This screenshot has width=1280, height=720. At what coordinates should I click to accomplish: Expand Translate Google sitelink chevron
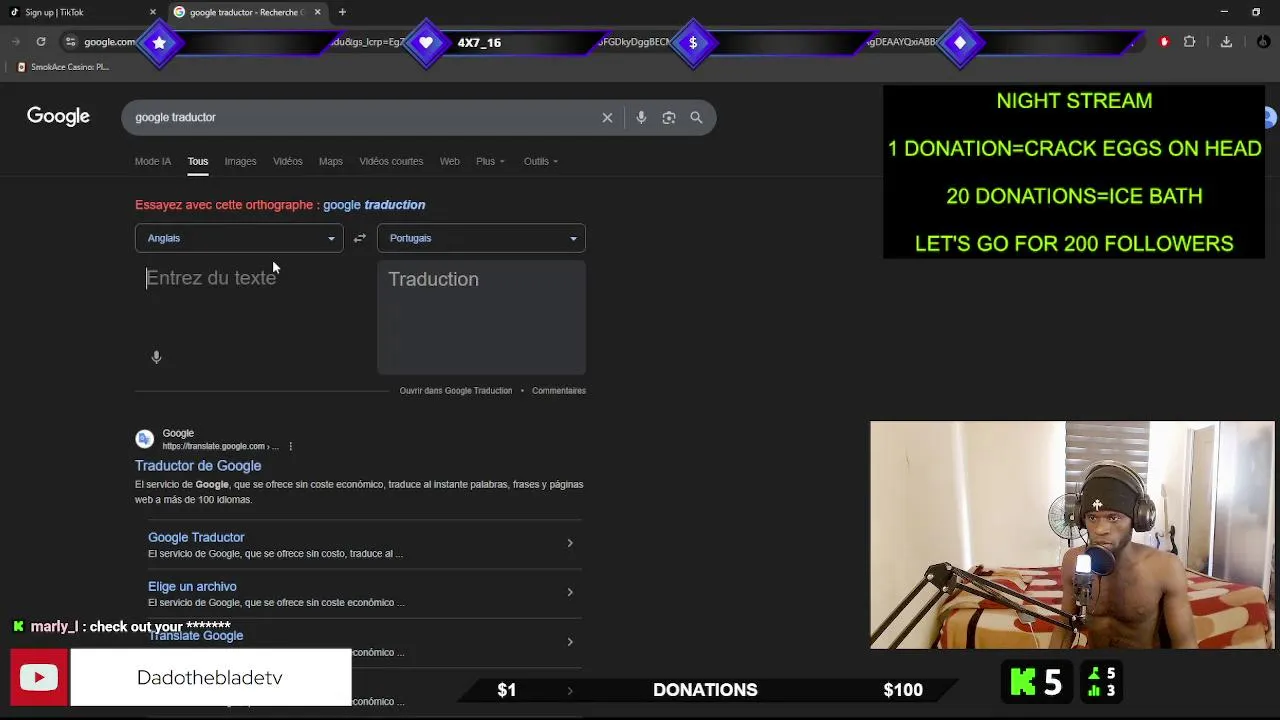tap(570, 642)
